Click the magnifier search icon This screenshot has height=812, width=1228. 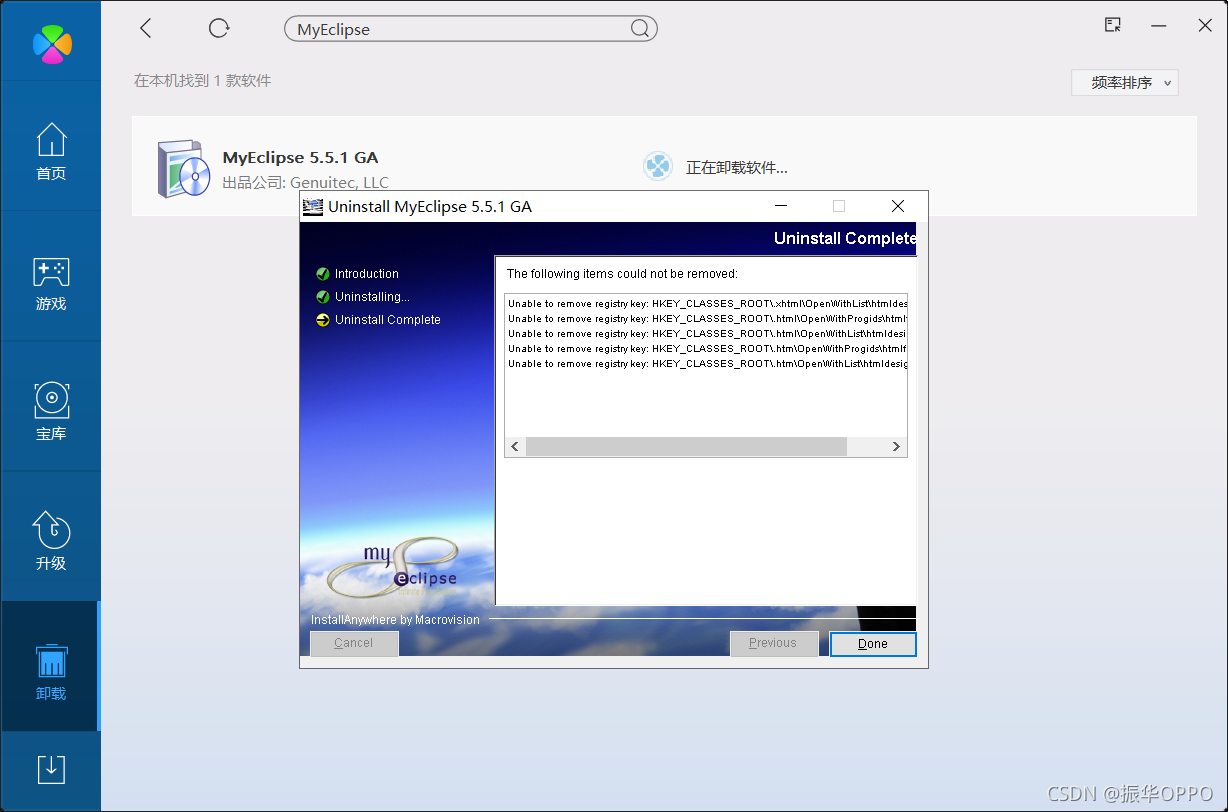point(640,29)
